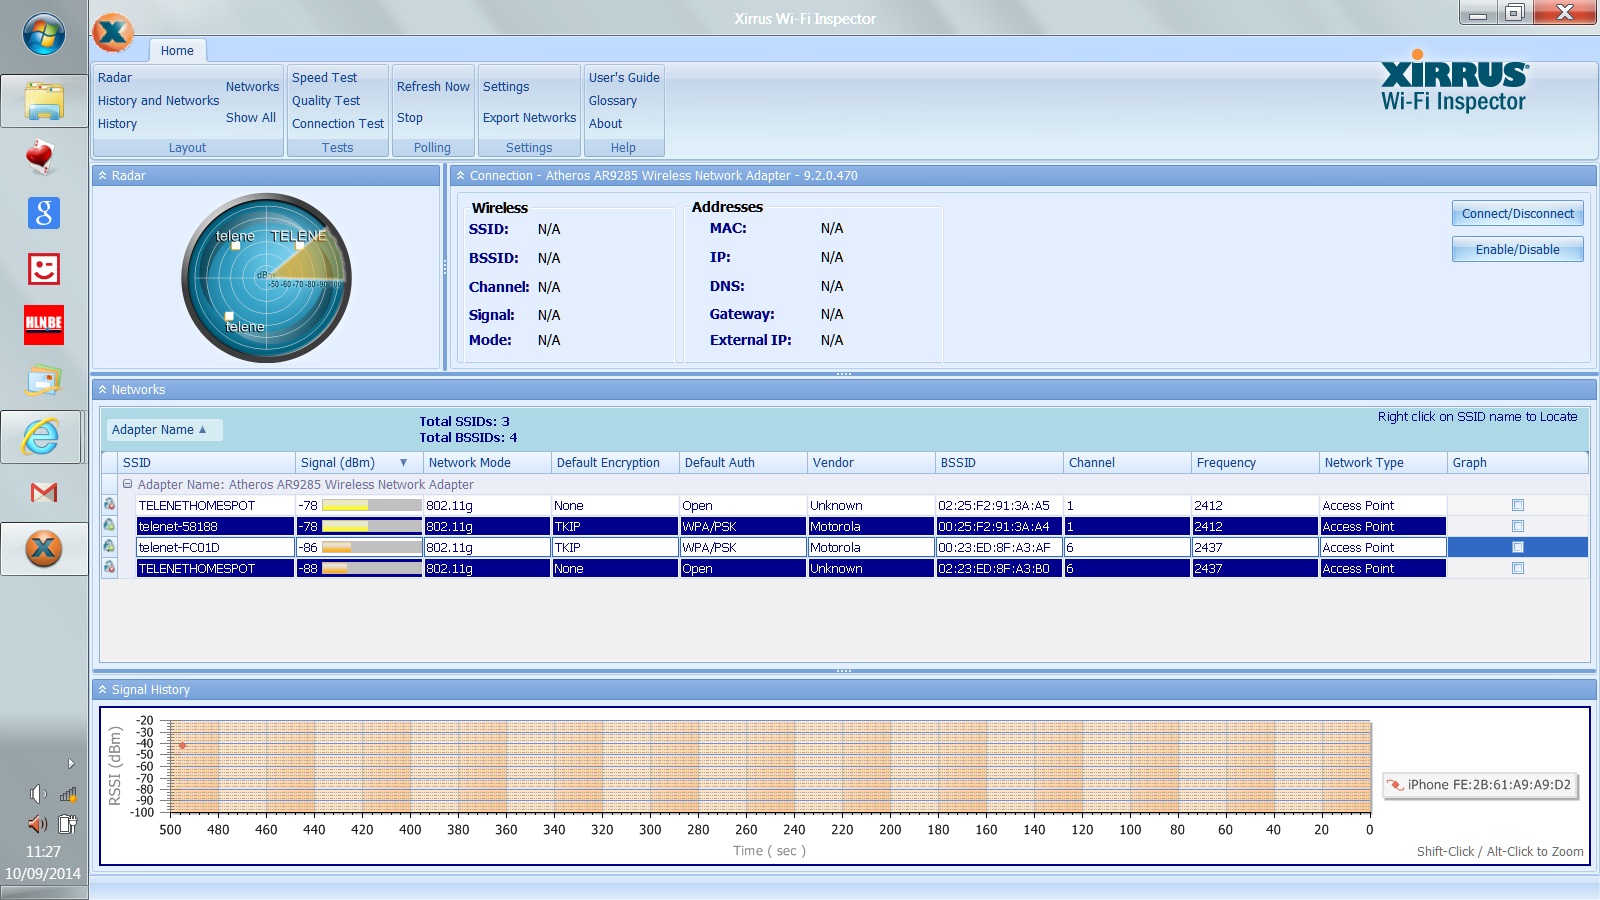Image resolution: width=1600 pixels, height=900 pixels.
Task: Run the Speed Test from the ribbon
Action: coord(324,78)
